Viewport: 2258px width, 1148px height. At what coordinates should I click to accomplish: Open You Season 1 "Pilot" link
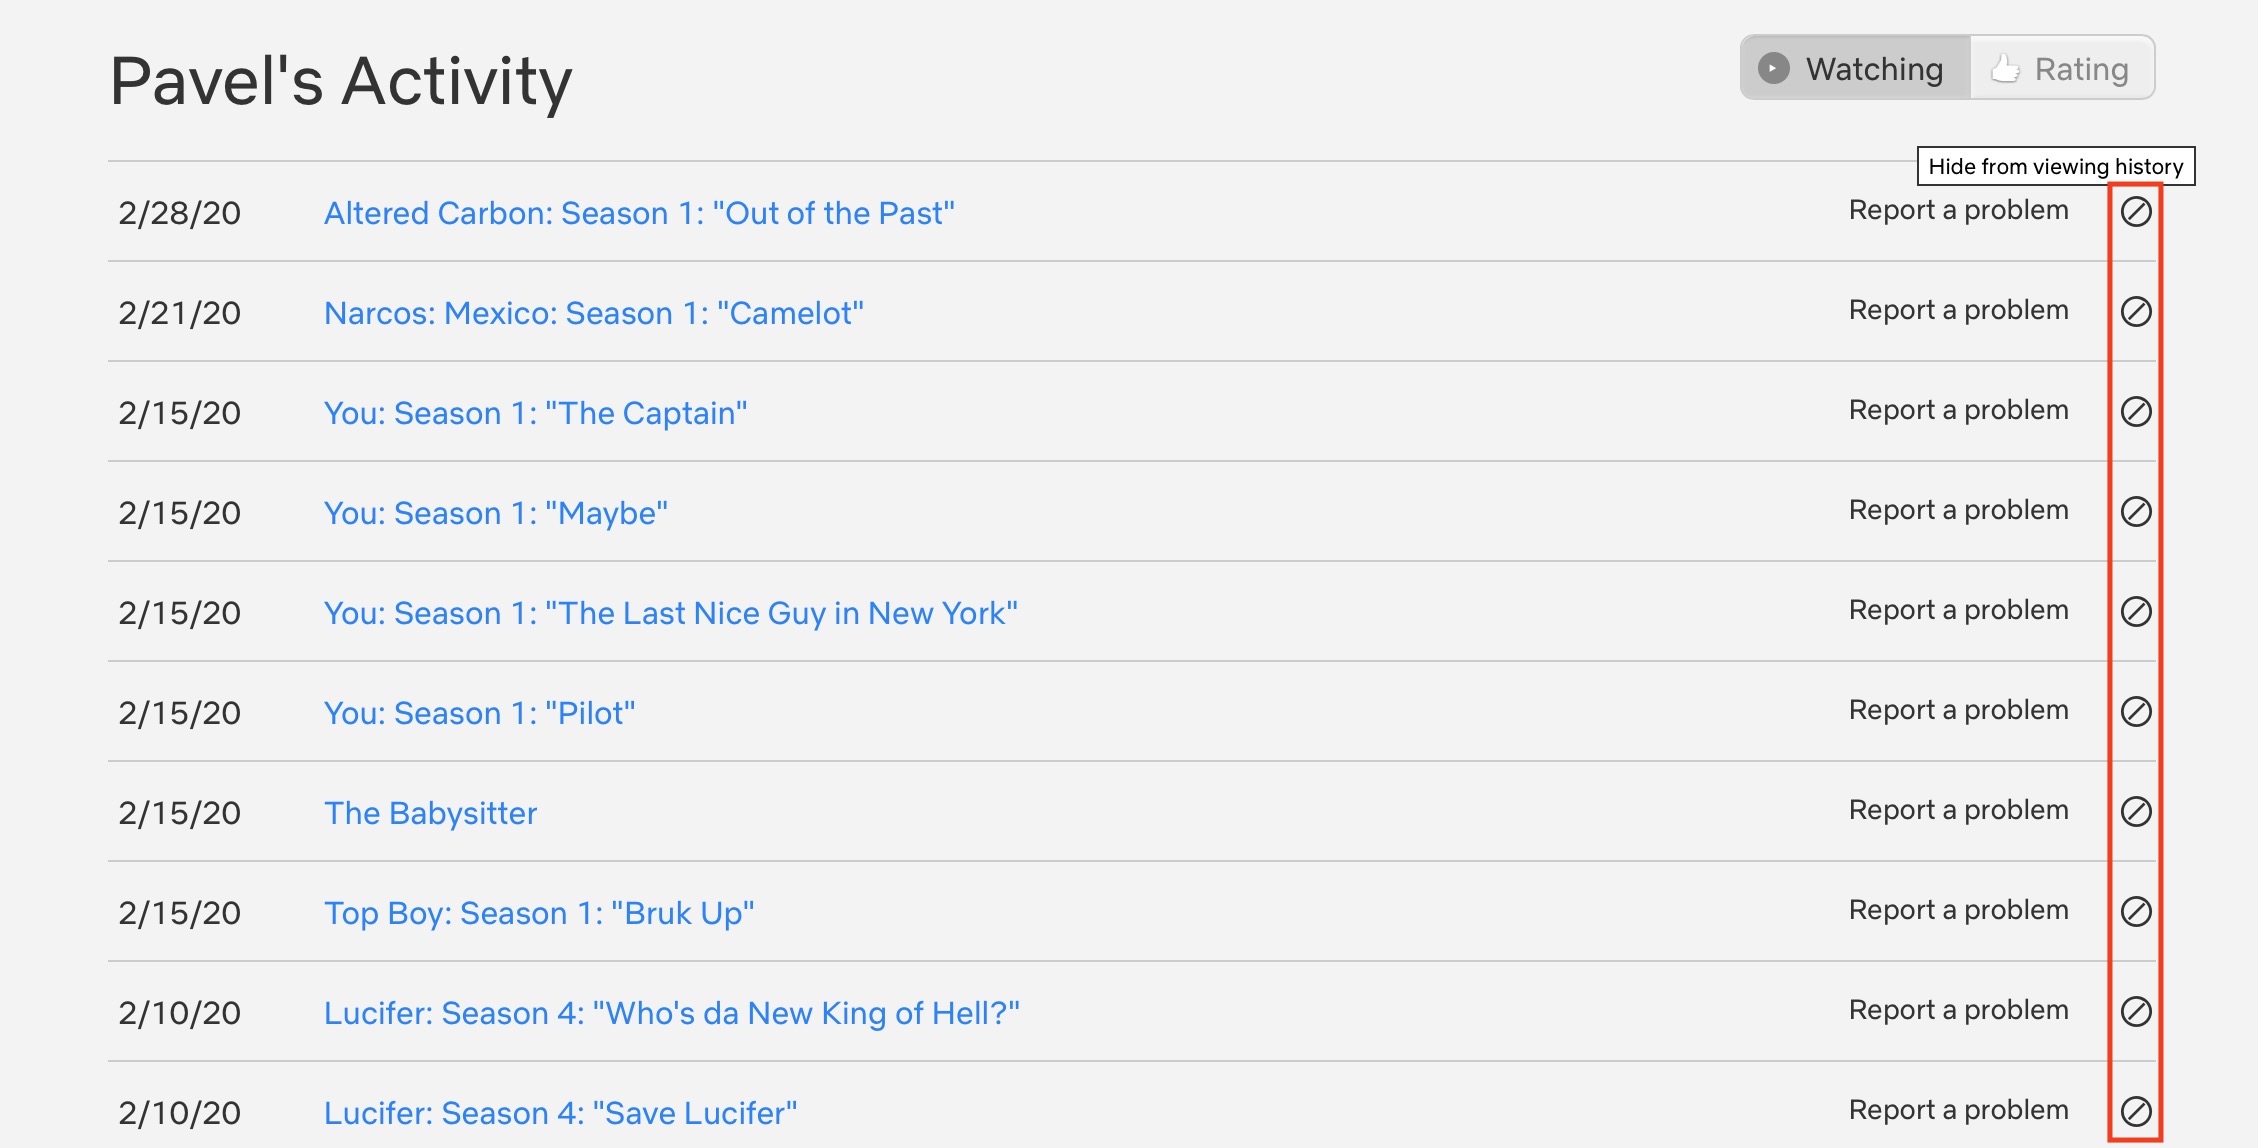[479, 713]
